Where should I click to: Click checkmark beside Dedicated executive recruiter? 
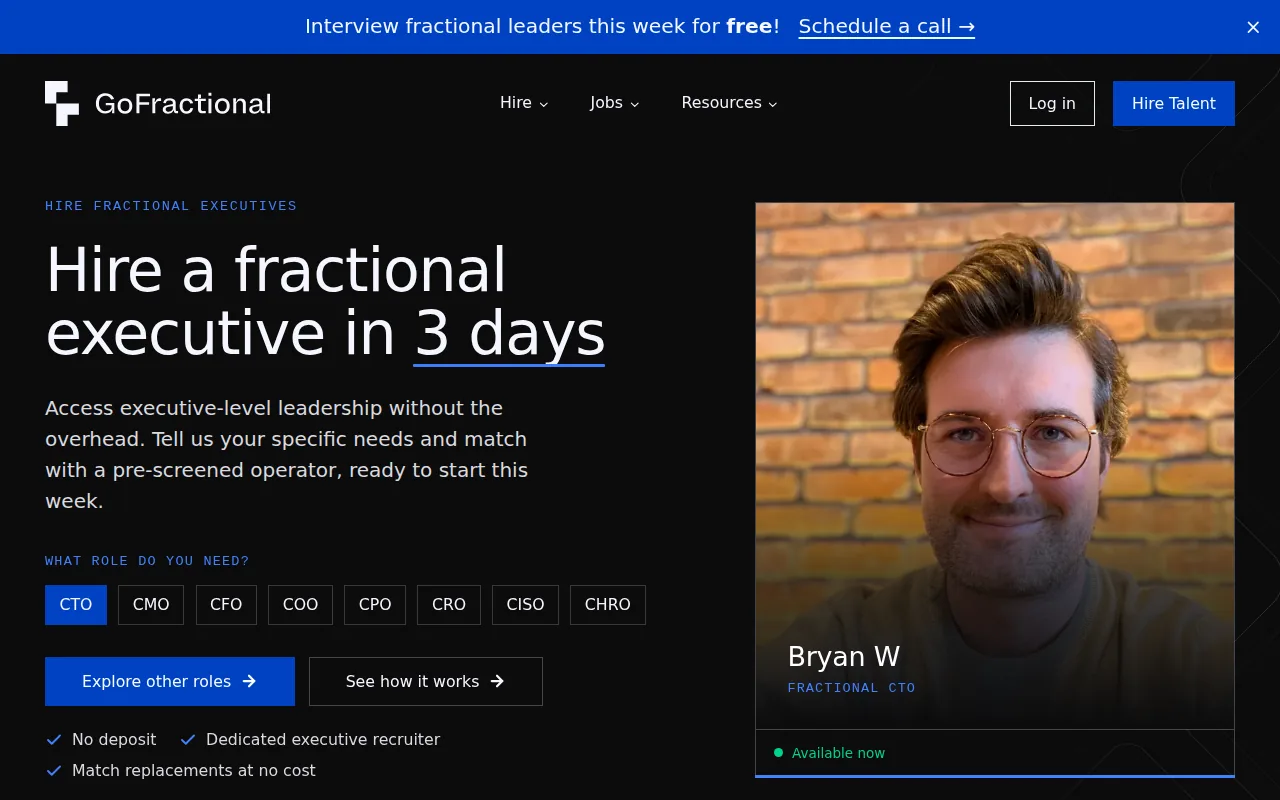tap(188, 740)
